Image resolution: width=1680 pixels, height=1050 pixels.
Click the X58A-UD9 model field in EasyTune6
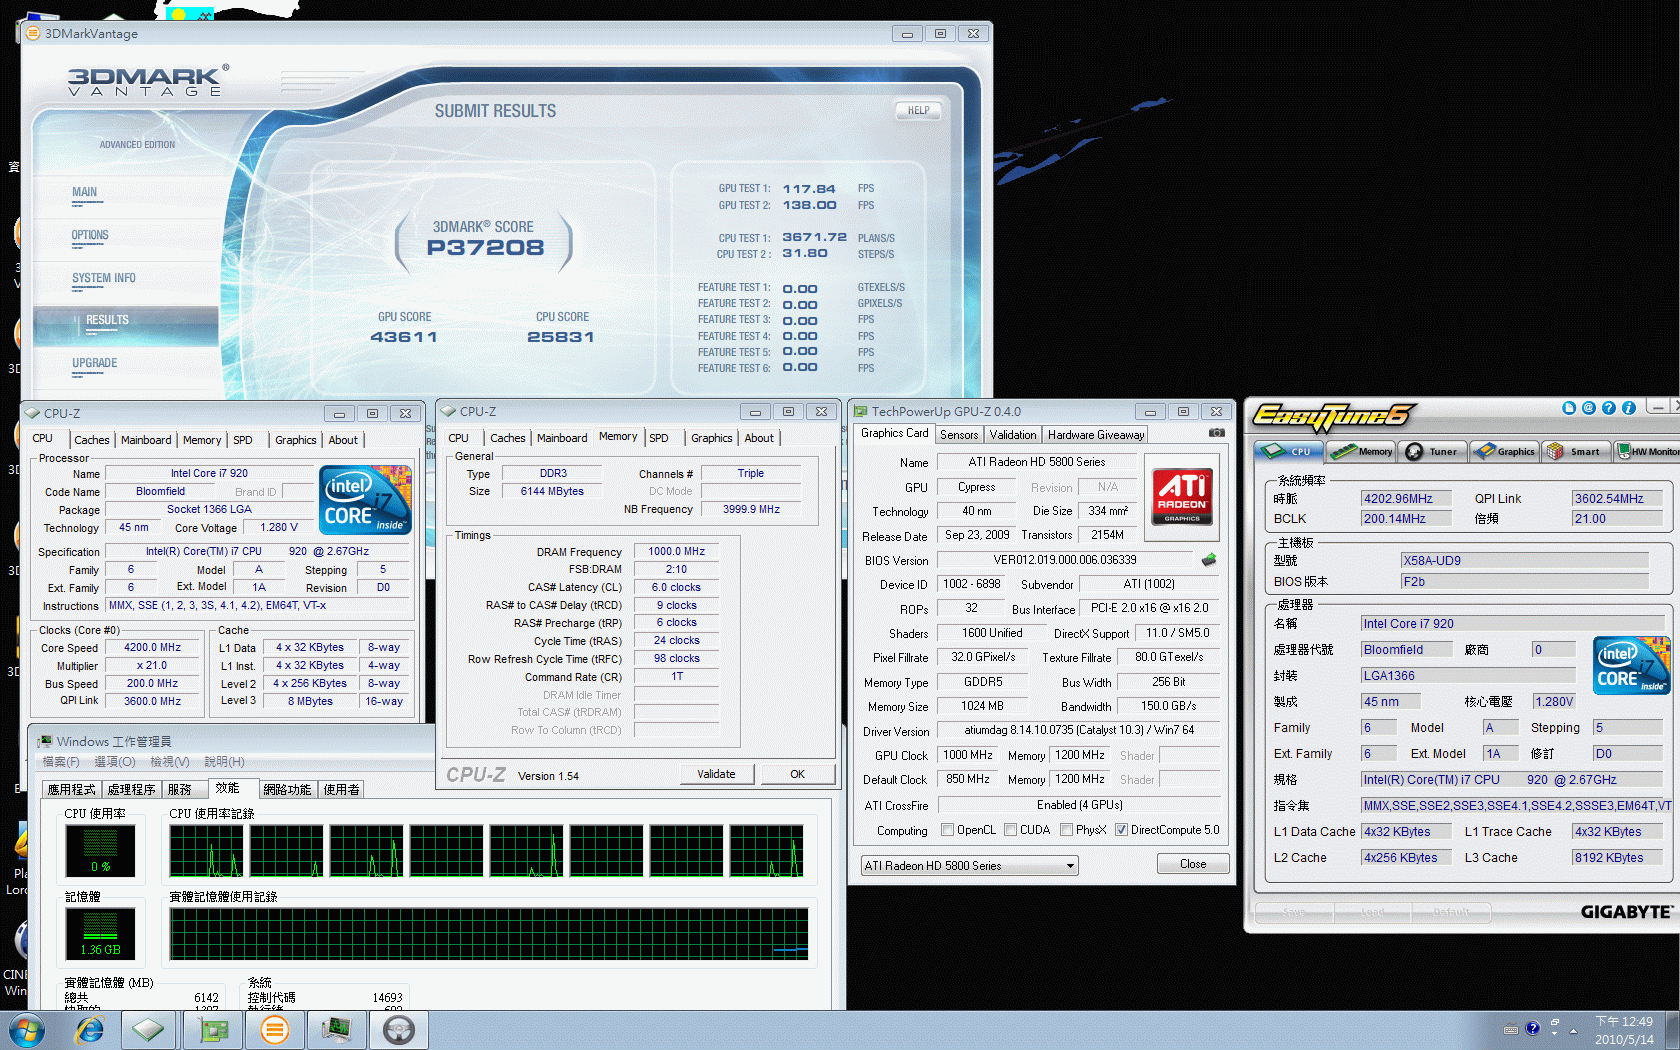pos(1525,560)
